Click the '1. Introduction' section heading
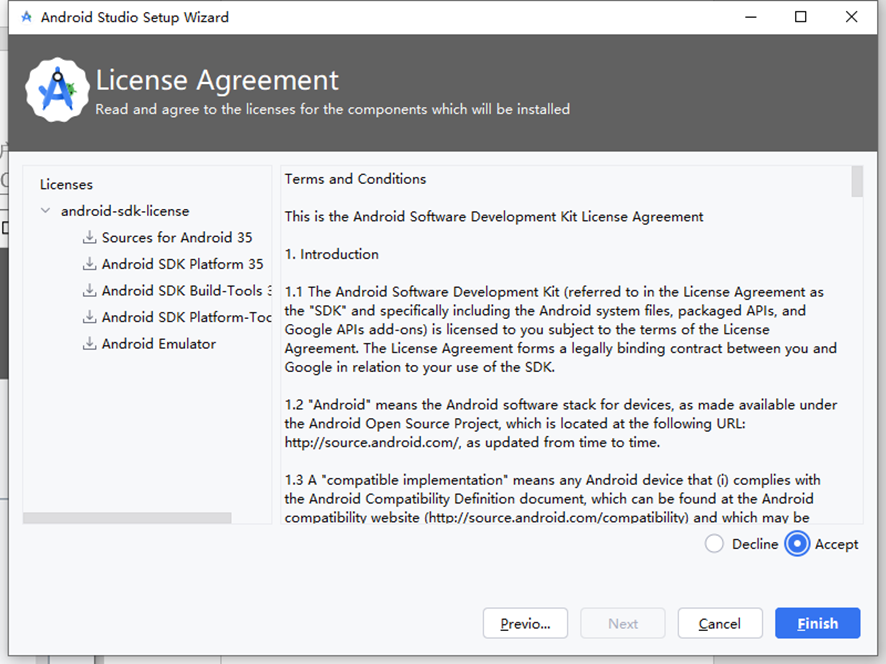 pos(332,254)
